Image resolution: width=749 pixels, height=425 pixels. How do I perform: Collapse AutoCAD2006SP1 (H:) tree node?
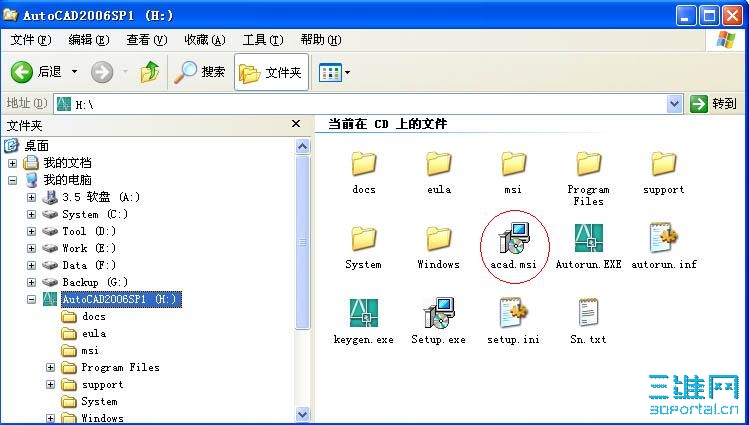tap(32, 299)
